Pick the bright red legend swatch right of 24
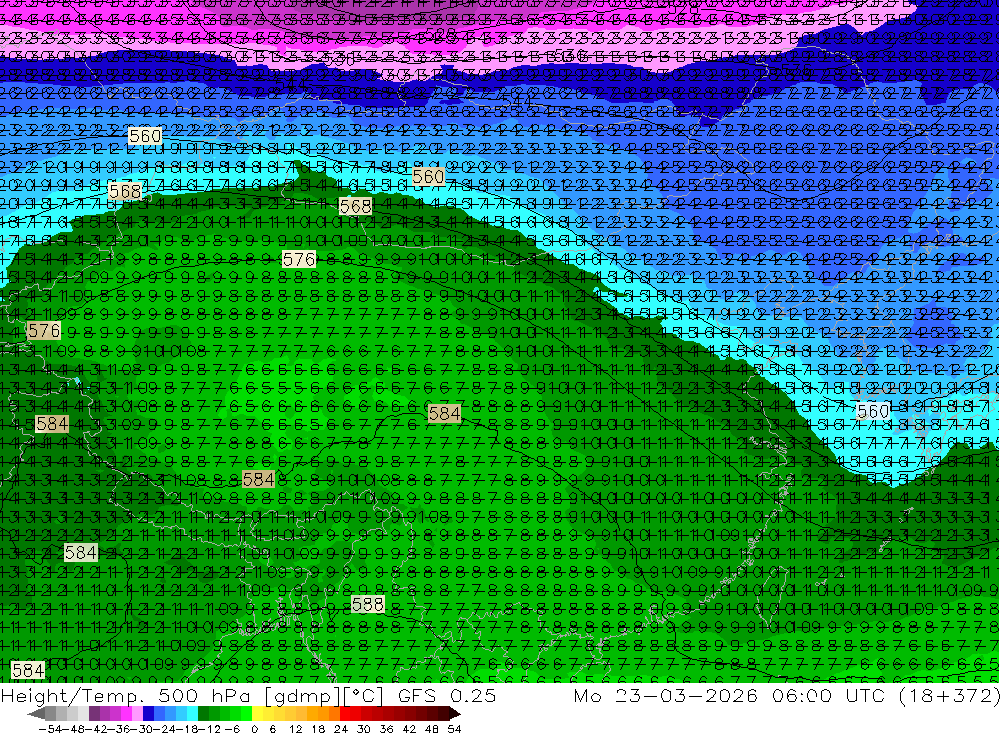The image size is (1000, 733). 345,713
